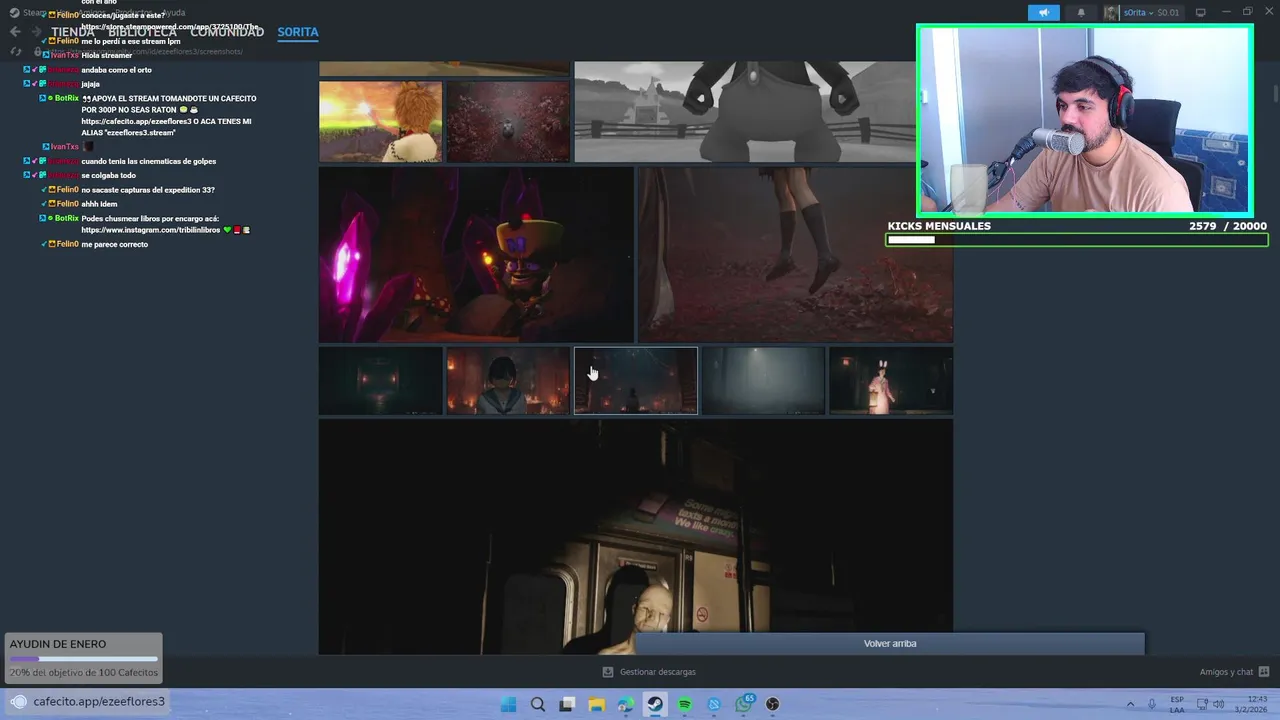1280x720 pixels.
Task: Open the SORITA profile tab
Action: (x=298, y=32)
